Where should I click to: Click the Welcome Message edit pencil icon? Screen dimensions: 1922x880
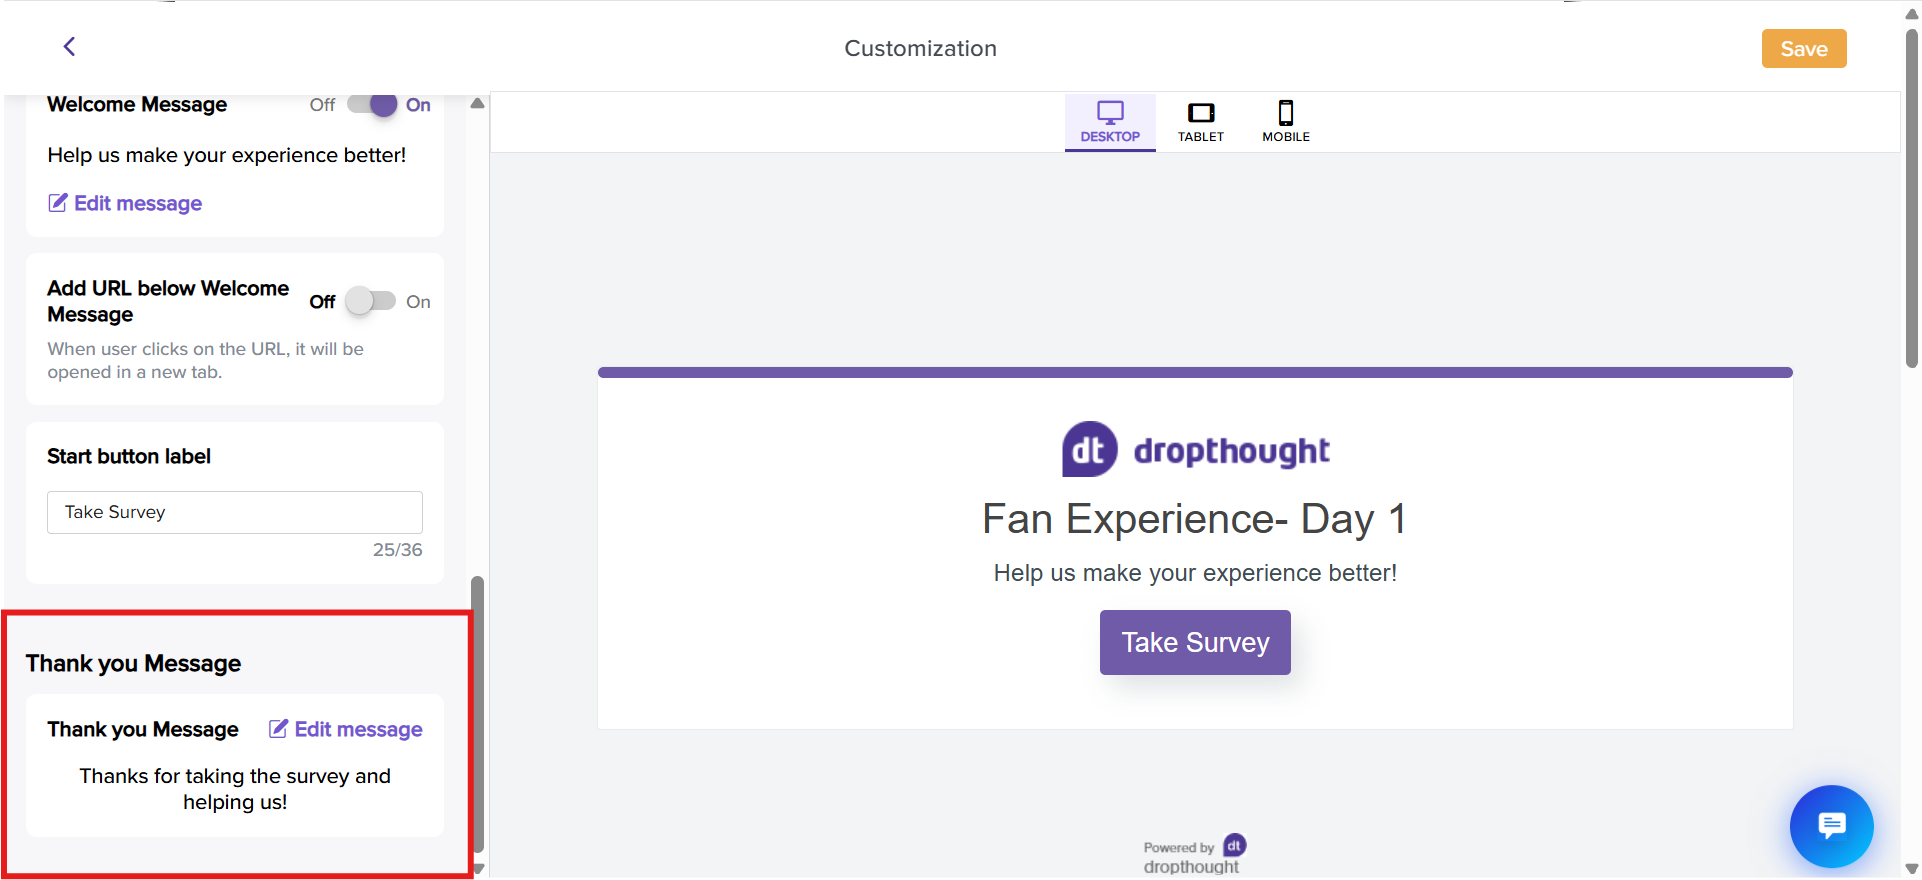58,203
